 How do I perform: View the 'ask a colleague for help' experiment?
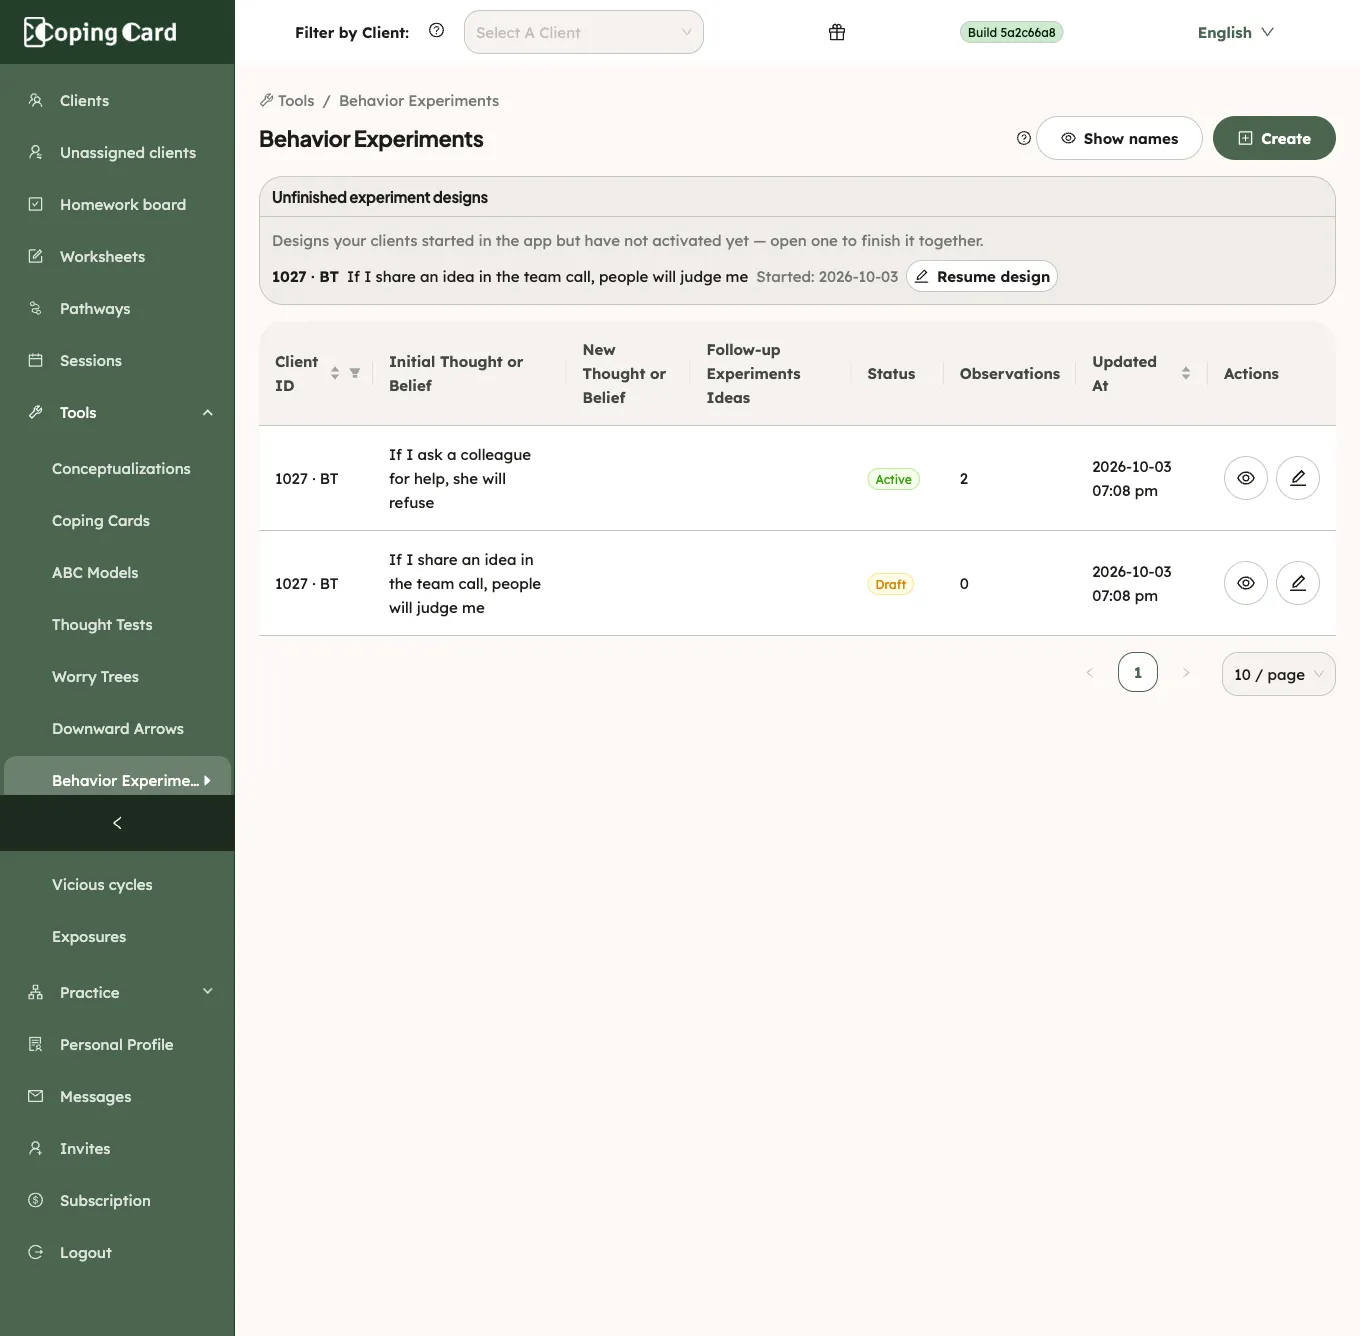[1246, 478]
